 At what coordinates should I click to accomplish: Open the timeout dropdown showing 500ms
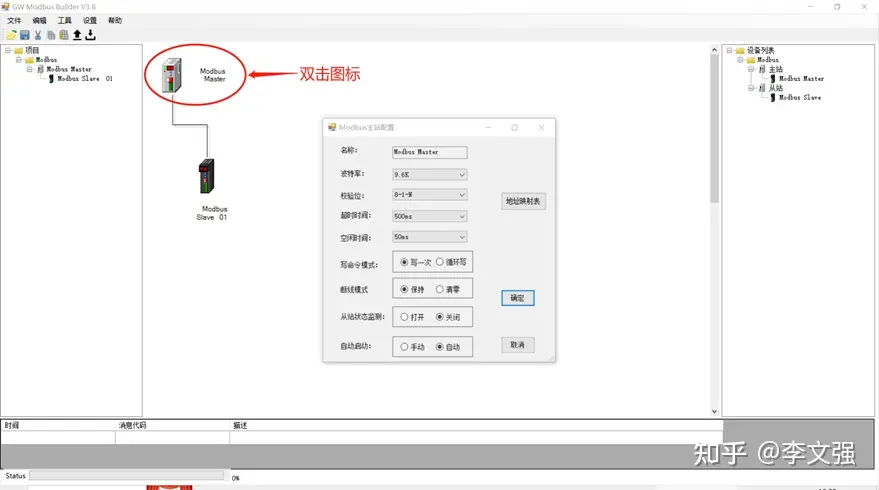(x=429, y=216)
